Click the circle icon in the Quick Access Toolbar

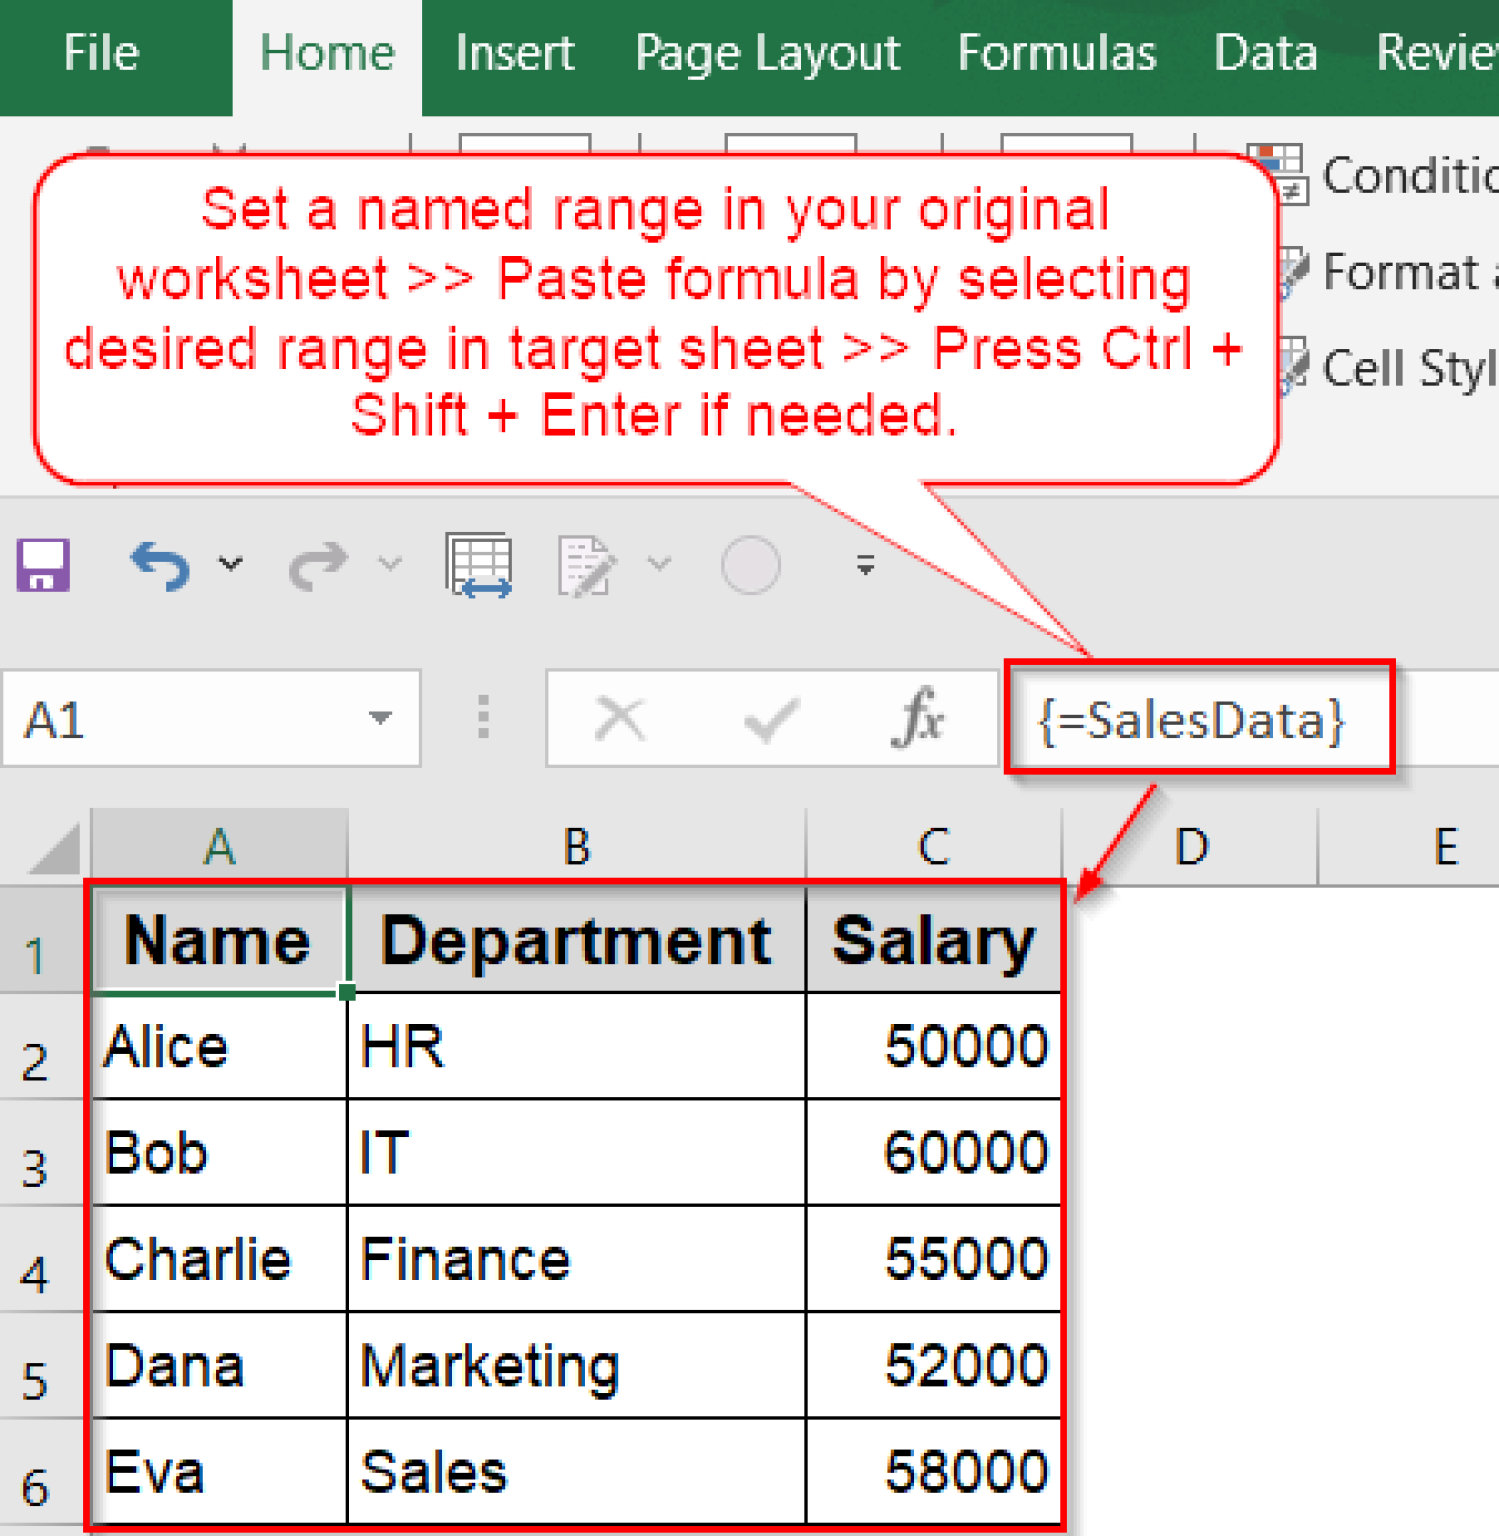[x=751, y=565]
